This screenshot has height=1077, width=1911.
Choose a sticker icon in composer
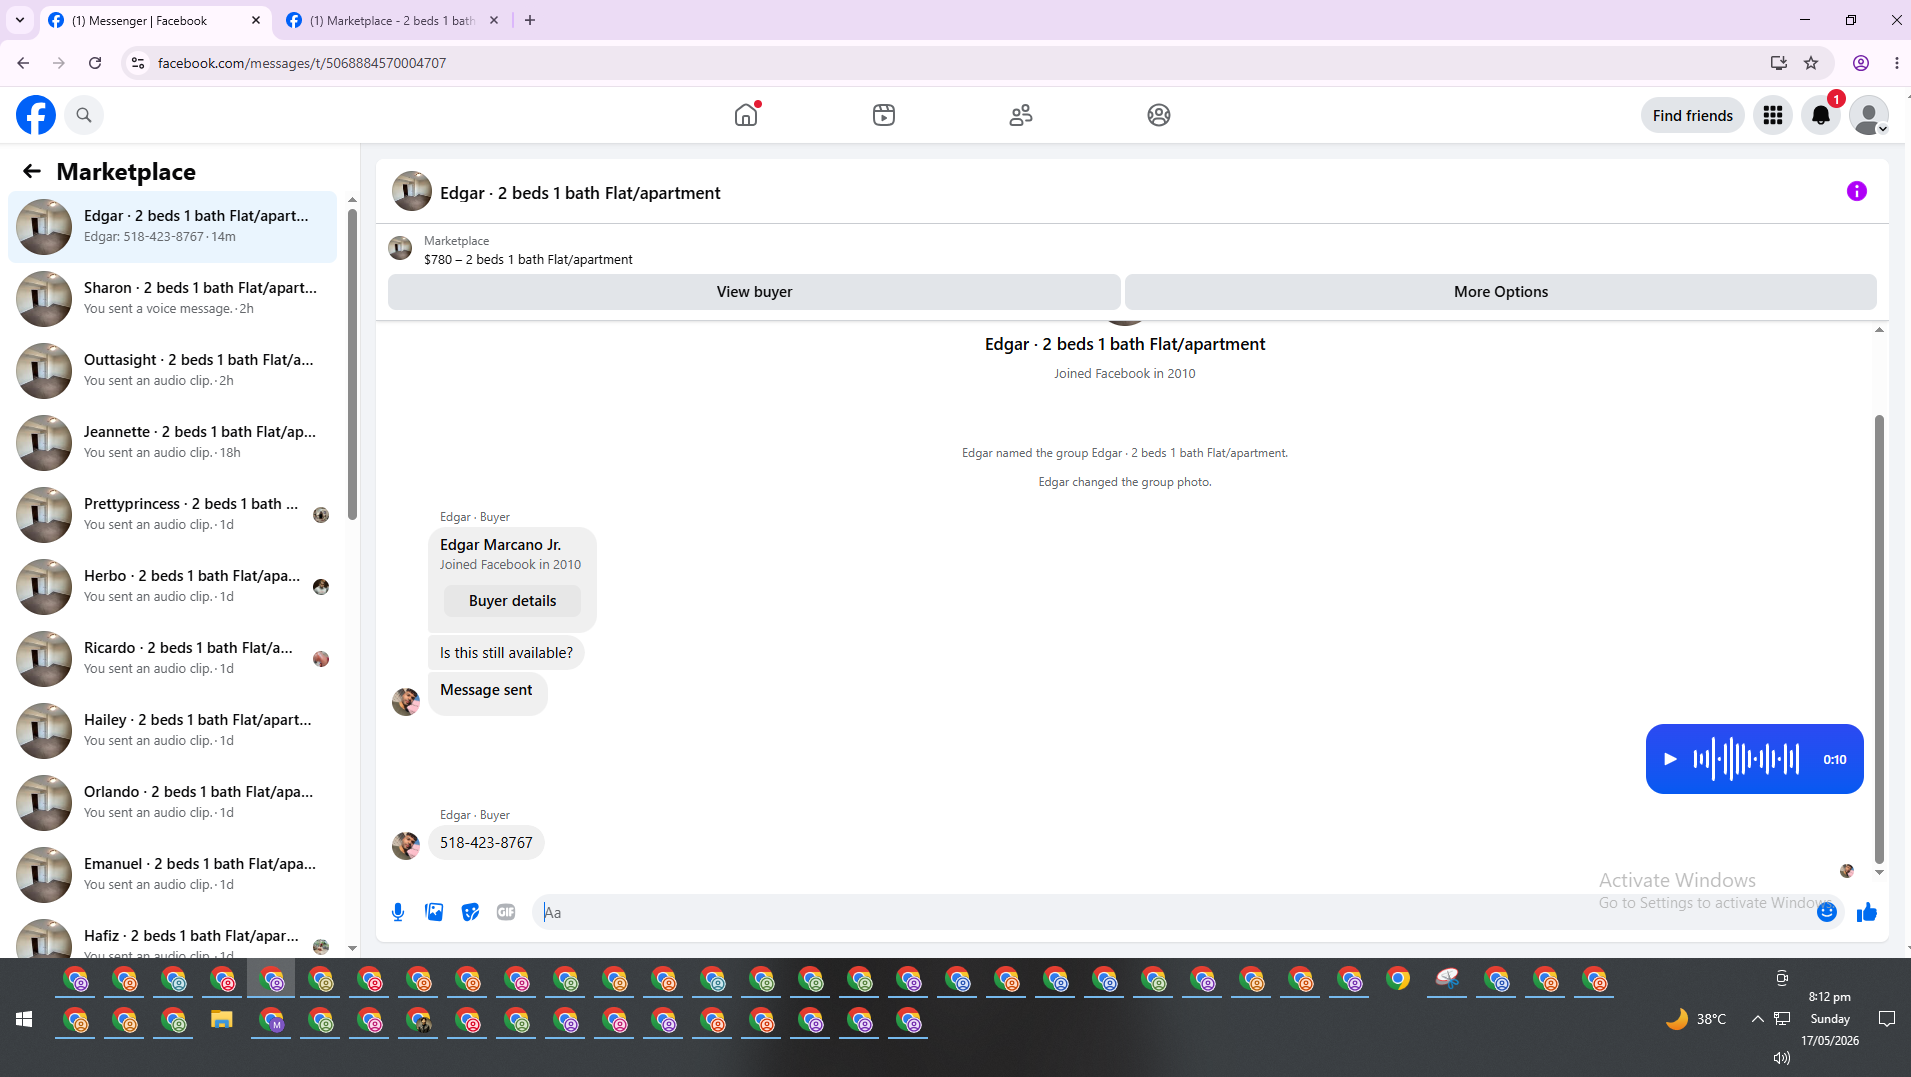(470, 912)
